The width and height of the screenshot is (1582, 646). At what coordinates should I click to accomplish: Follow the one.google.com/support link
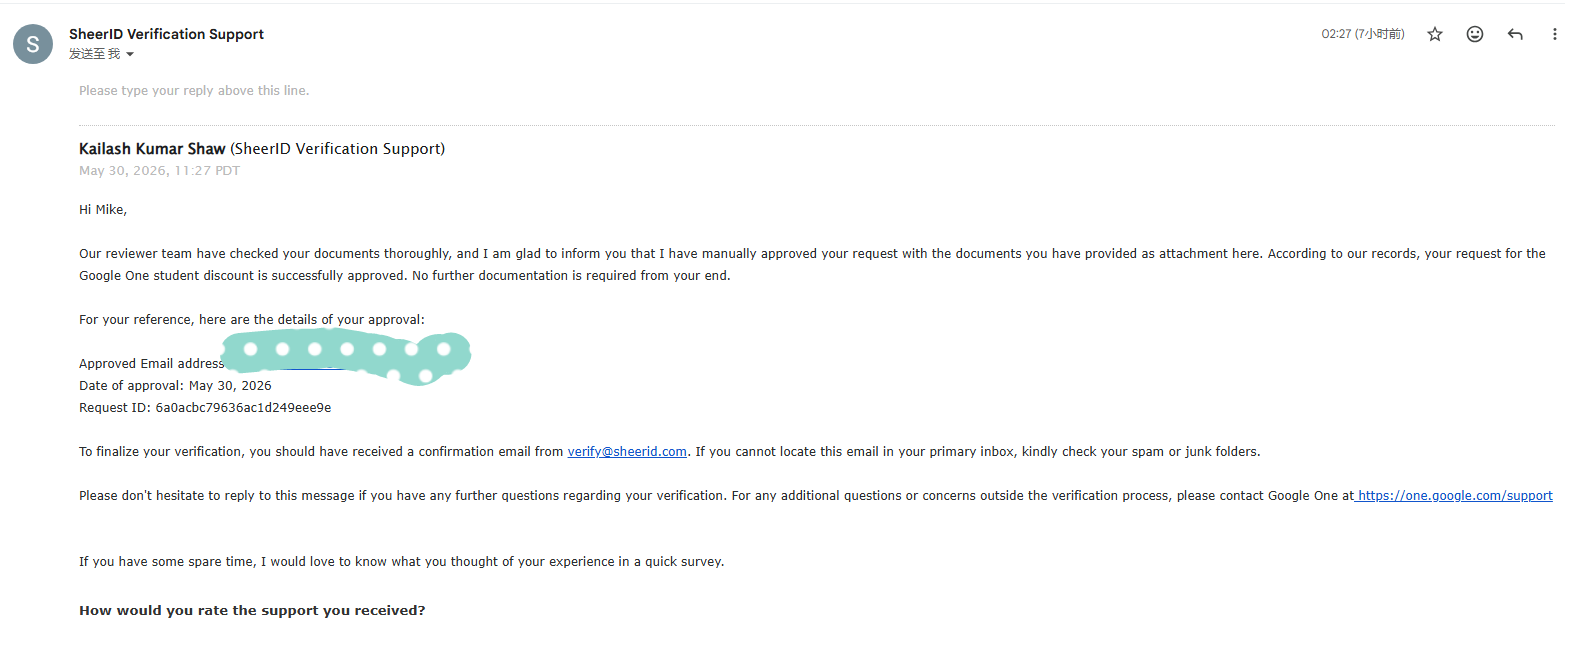[x=1455, y=496]
